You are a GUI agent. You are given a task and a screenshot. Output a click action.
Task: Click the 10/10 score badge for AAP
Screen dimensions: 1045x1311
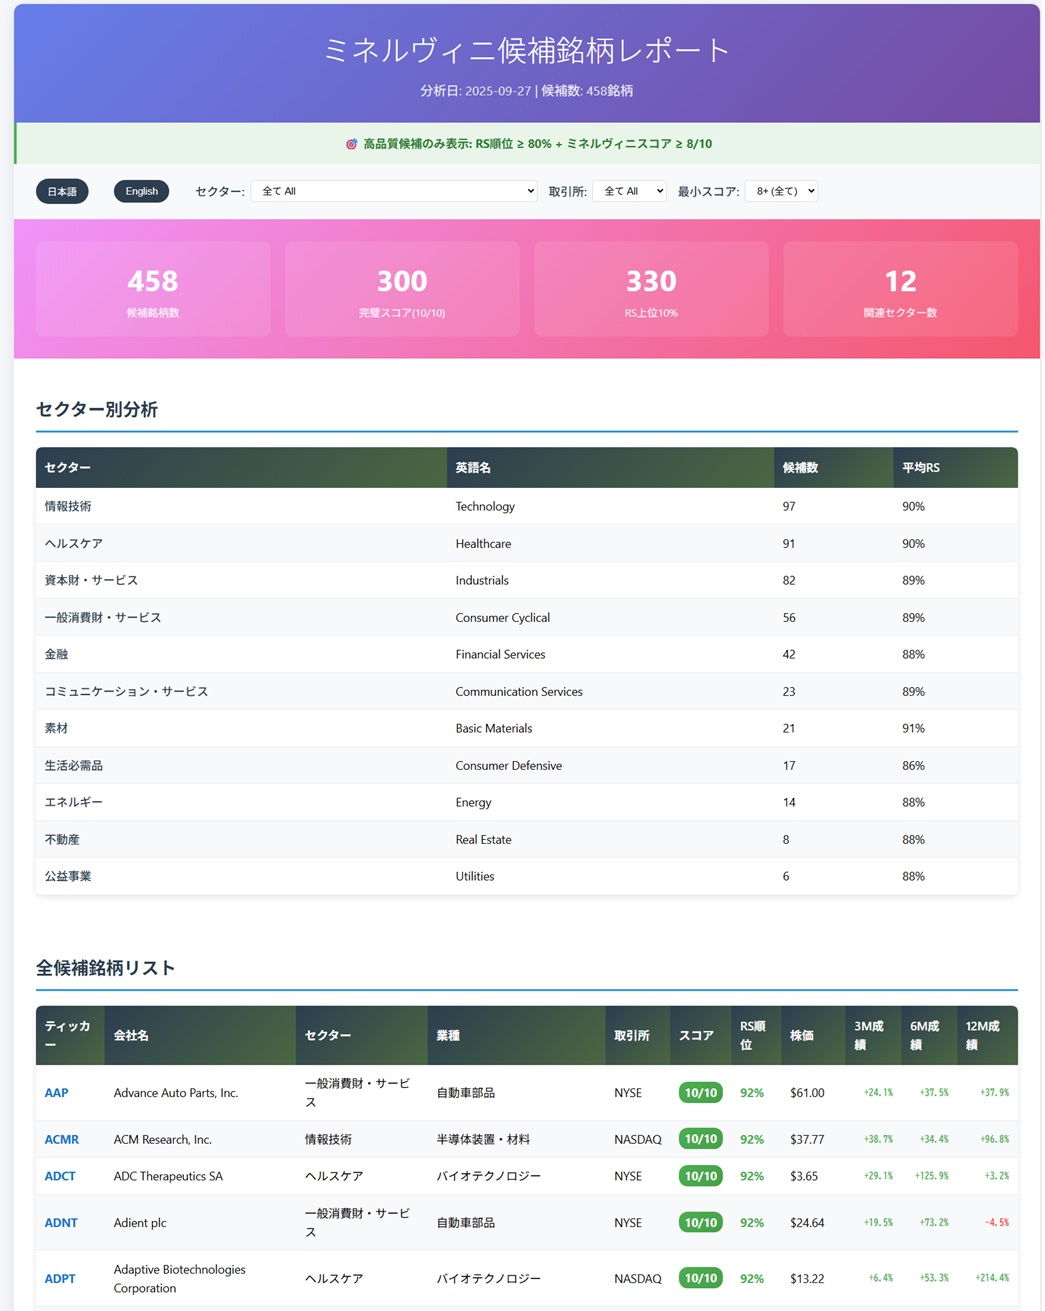[700, 1093]
